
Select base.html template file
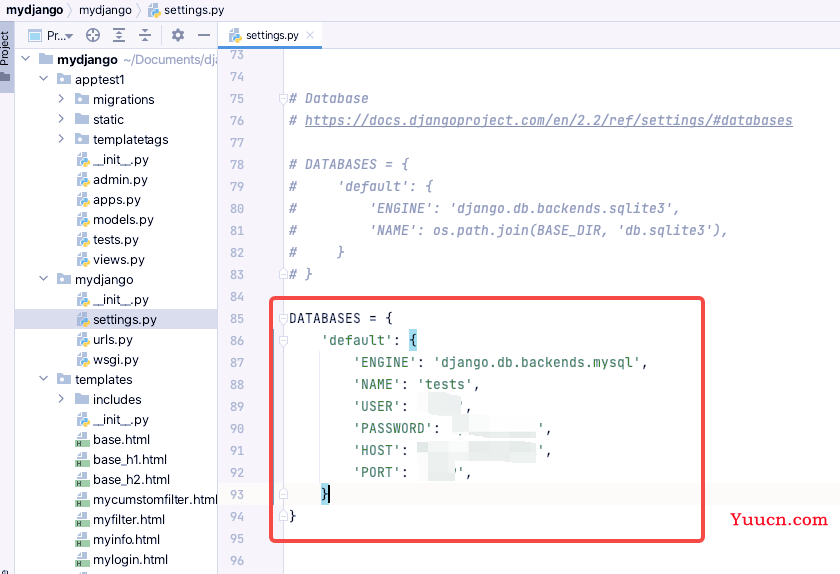pyautogui.click(x=113, y=440)
